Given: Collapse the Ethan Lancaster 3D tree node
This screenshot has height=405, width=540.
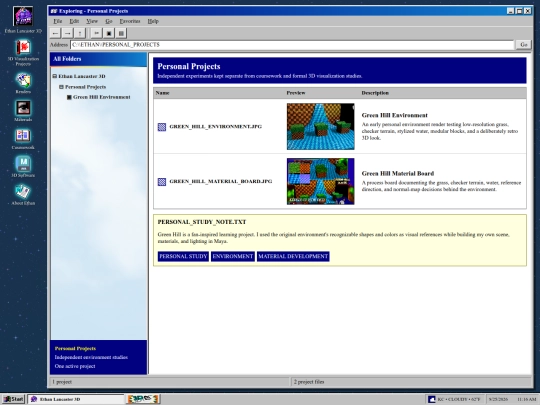Looking at the screenshot, I should 54,76.
